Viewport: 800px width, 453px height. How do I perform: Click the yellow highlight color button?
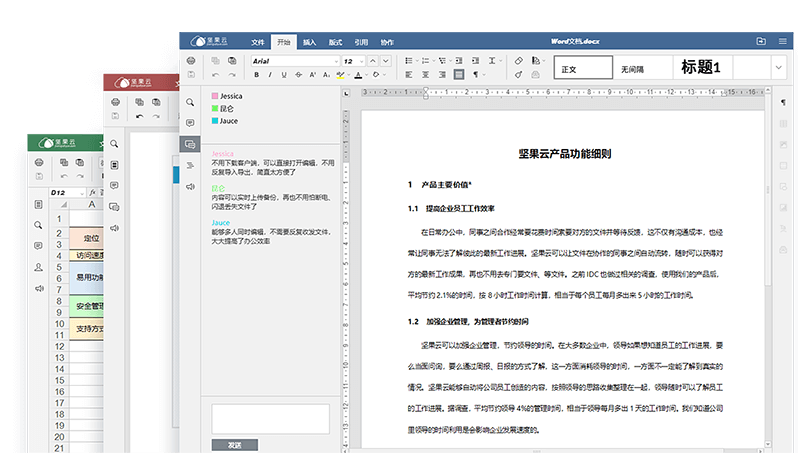(341, 75)
